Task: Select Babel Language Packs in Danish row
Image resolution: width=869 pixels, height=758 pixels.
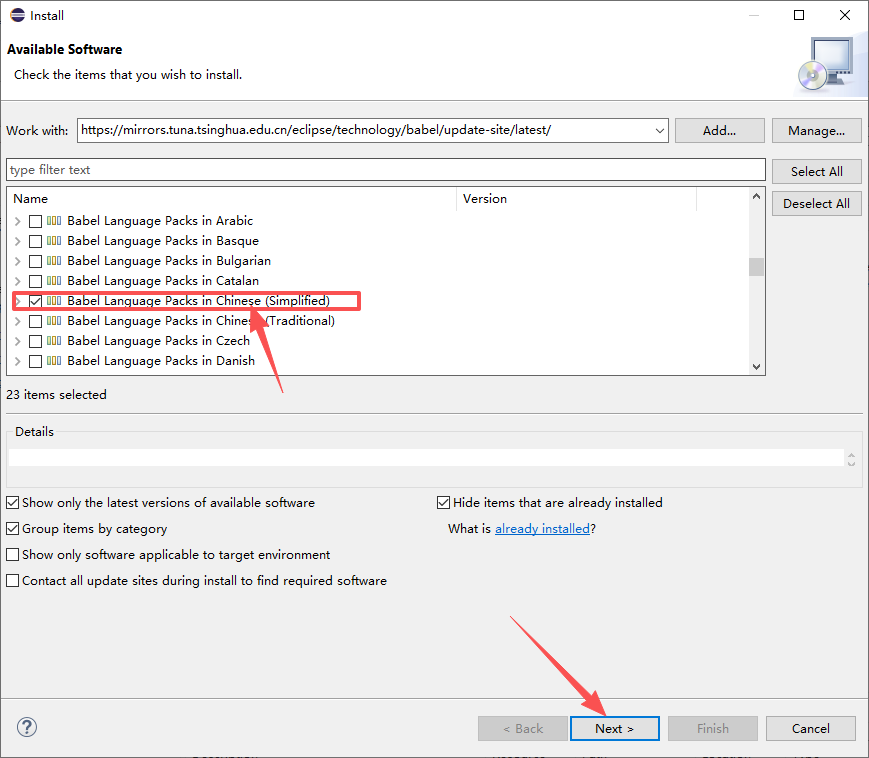Action: click(x=161, y=361)
